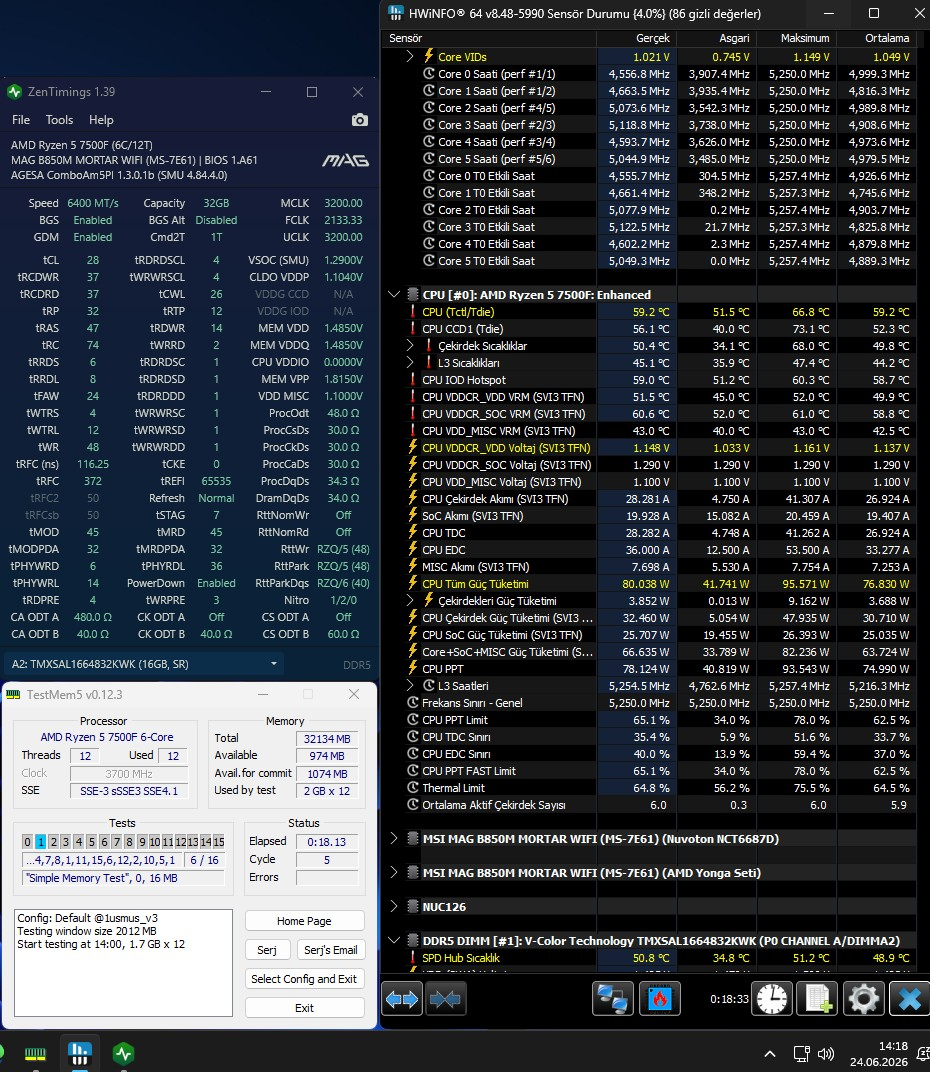
Task: Click the blue chip with flame icon in HWiNFO
Action: click(660, 1000)
